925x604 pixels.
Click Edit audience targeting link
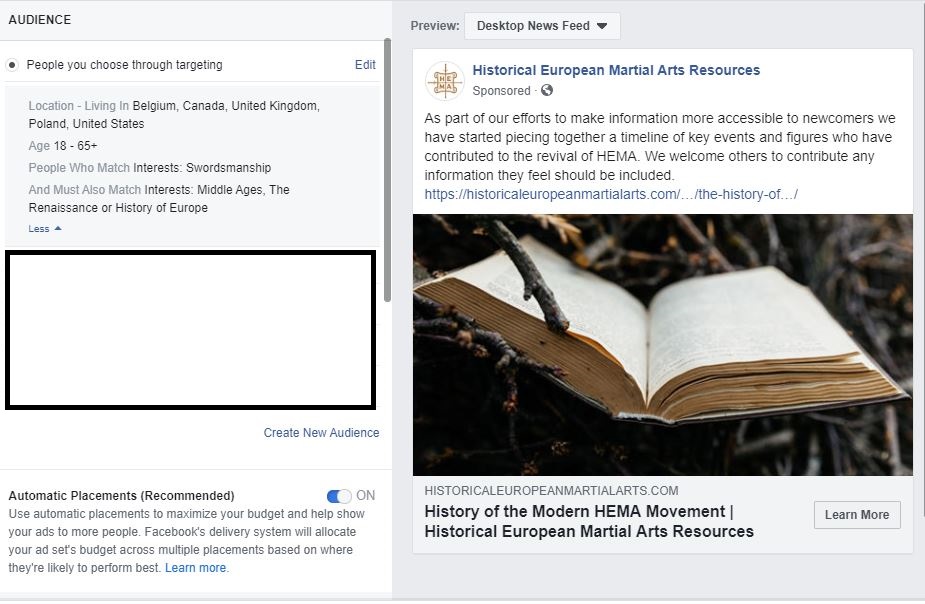pos(365,65)
